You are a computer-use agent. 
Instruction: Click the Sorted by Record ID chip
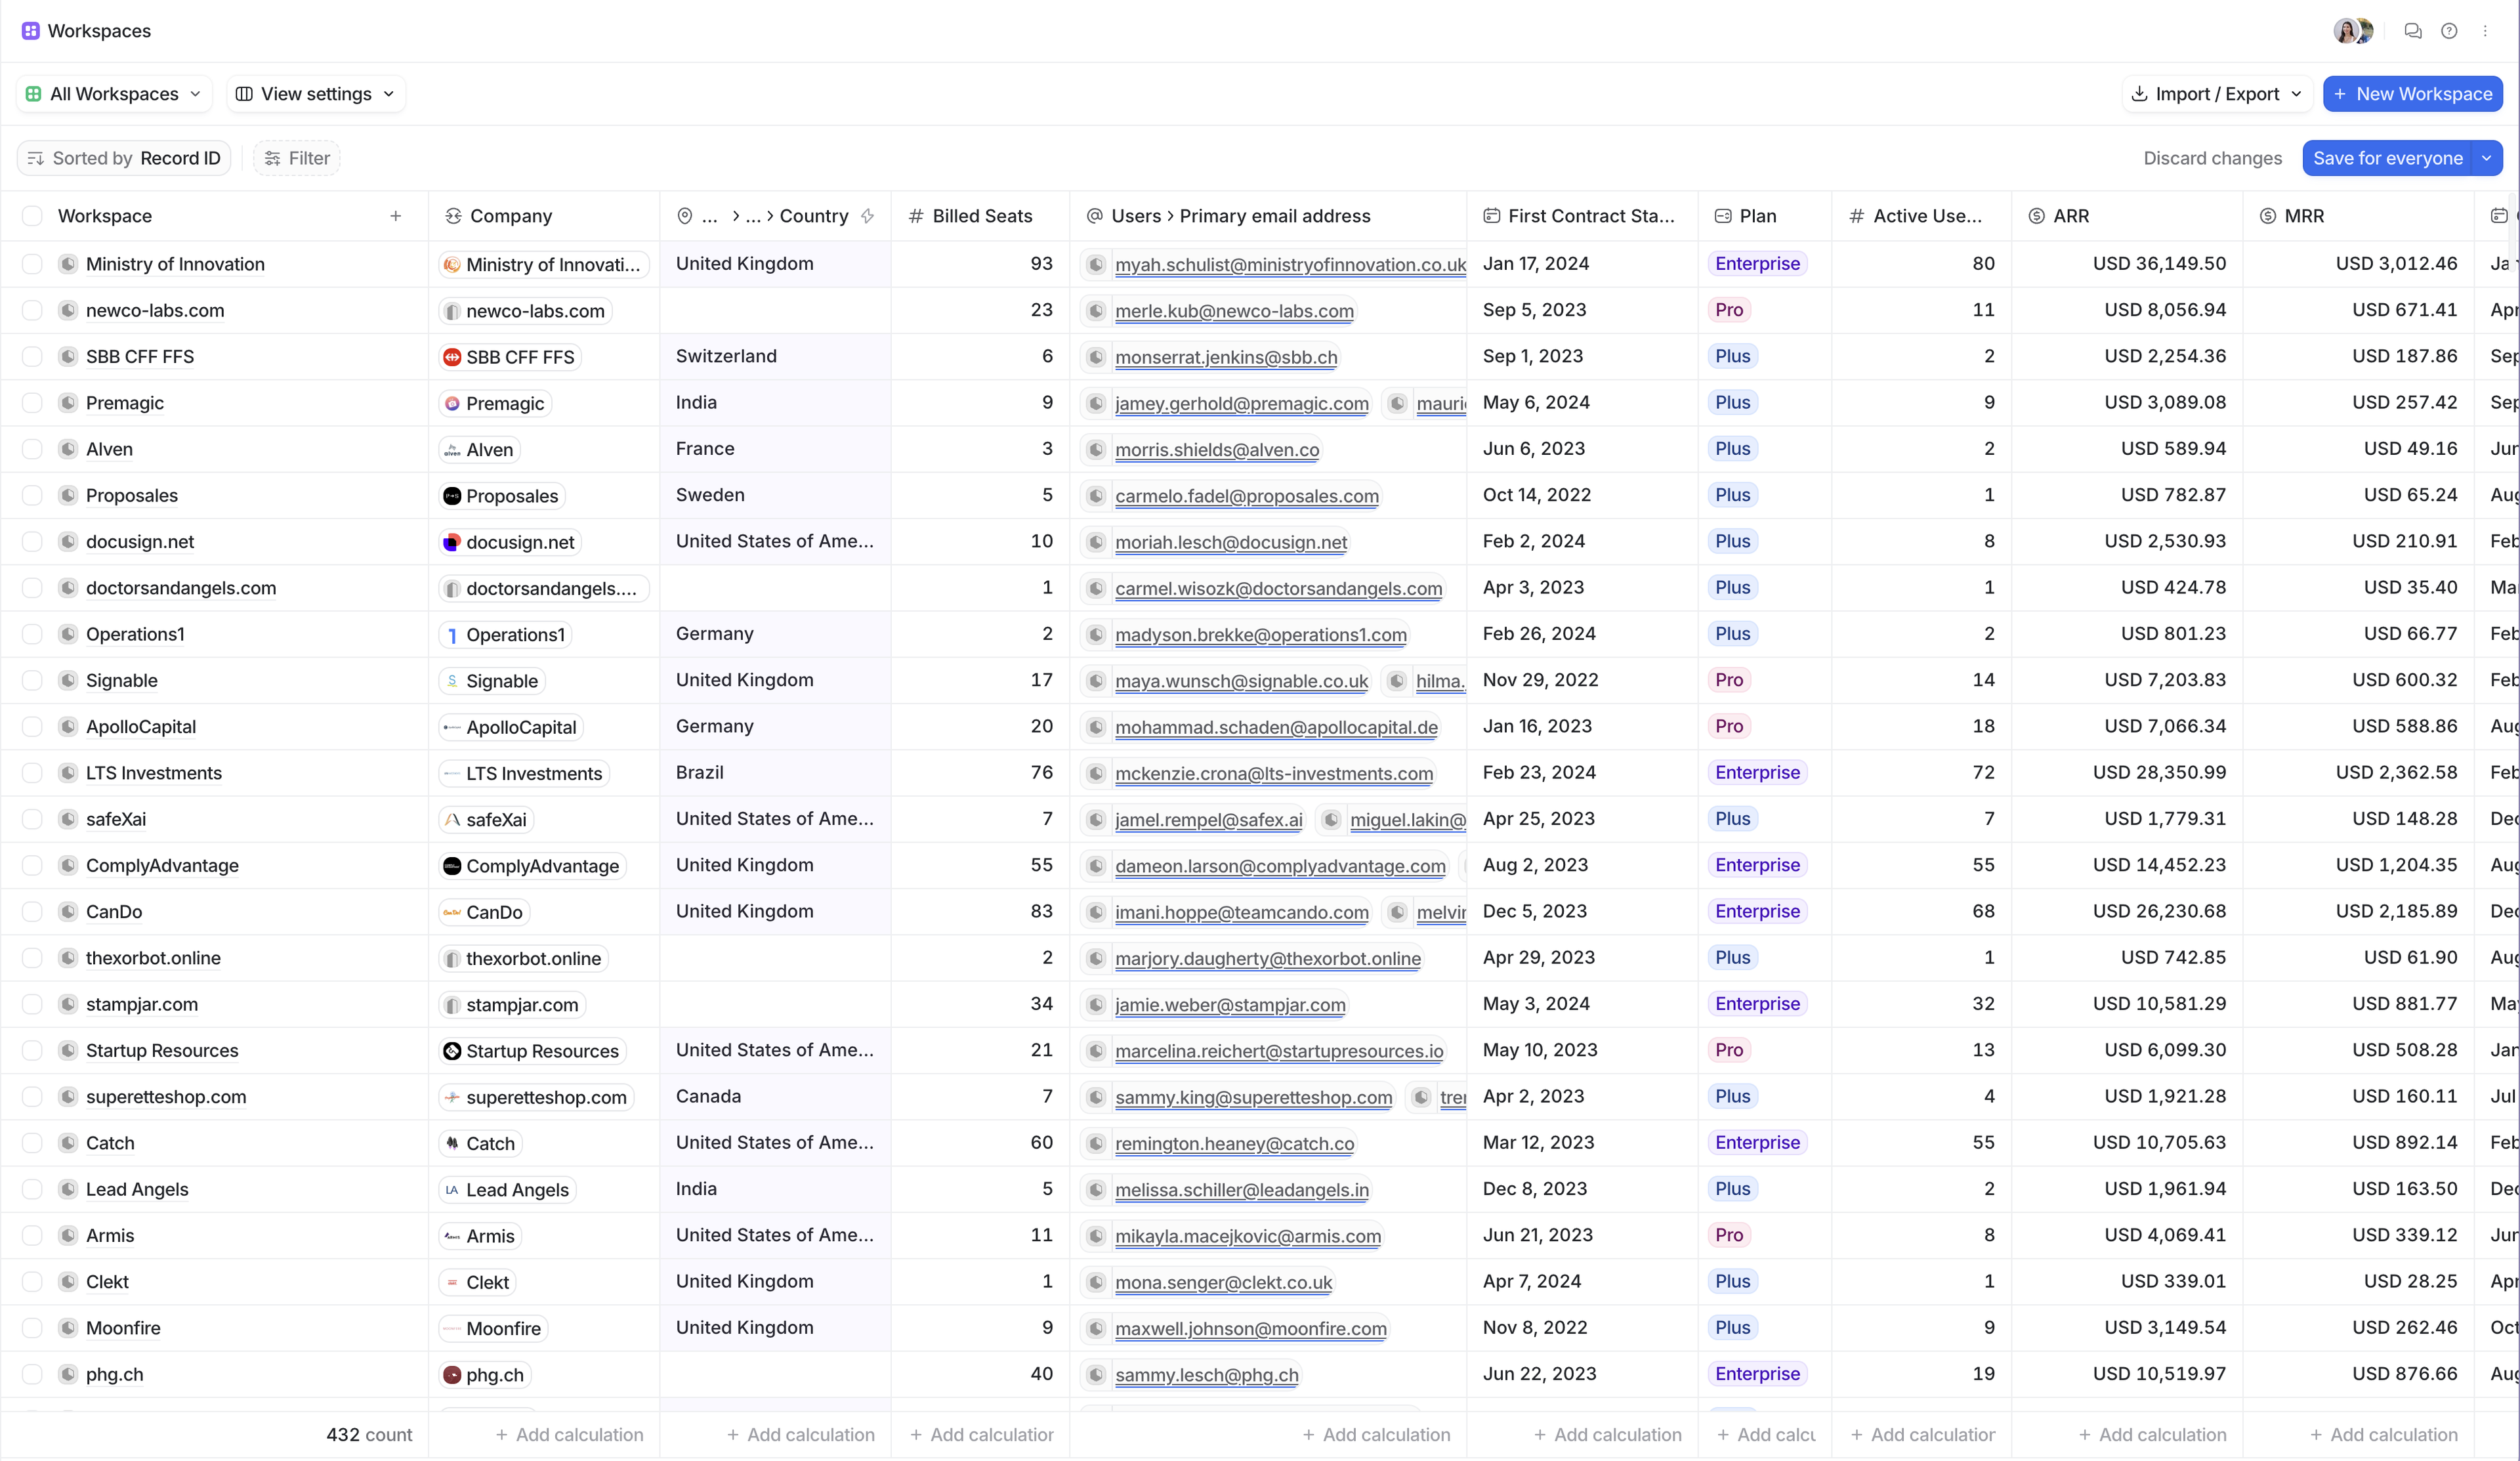point(123,158)
